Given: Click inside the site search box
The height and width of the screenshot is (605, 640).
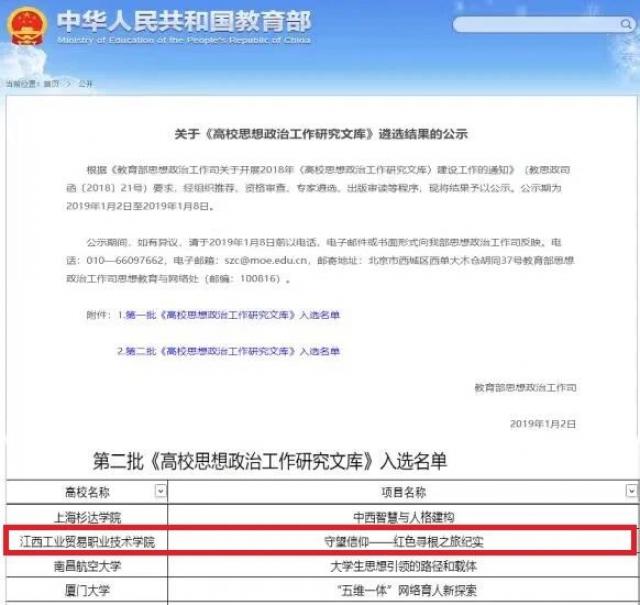Looking at the screenshot, I should 535,24.
